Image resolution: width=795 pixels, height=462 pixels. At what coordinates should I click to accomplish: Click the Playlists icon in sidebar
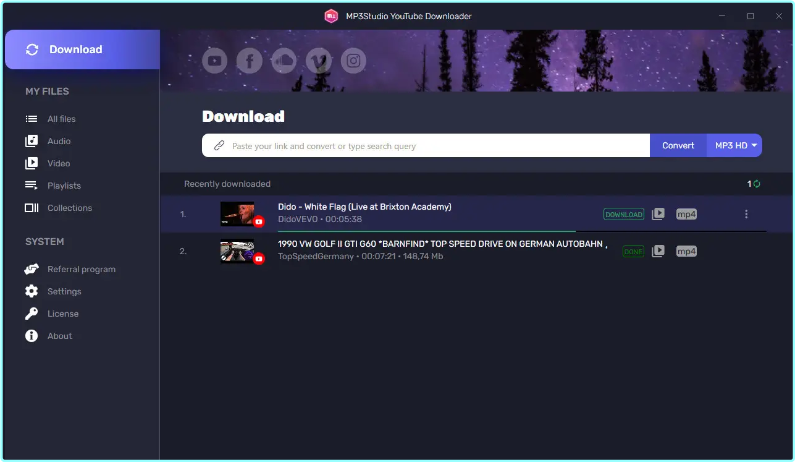(x=31, y=186)
